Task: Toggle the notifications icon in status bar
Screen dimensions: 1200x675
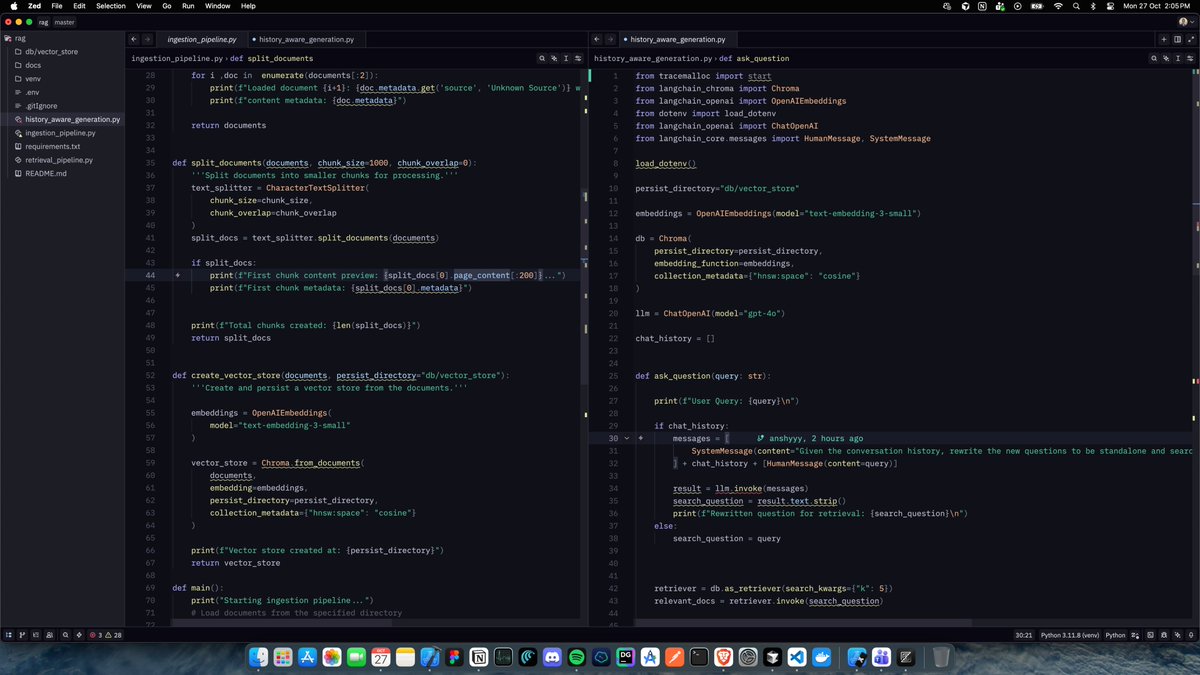Action: pyautogui.click(x=1190, y=634)
